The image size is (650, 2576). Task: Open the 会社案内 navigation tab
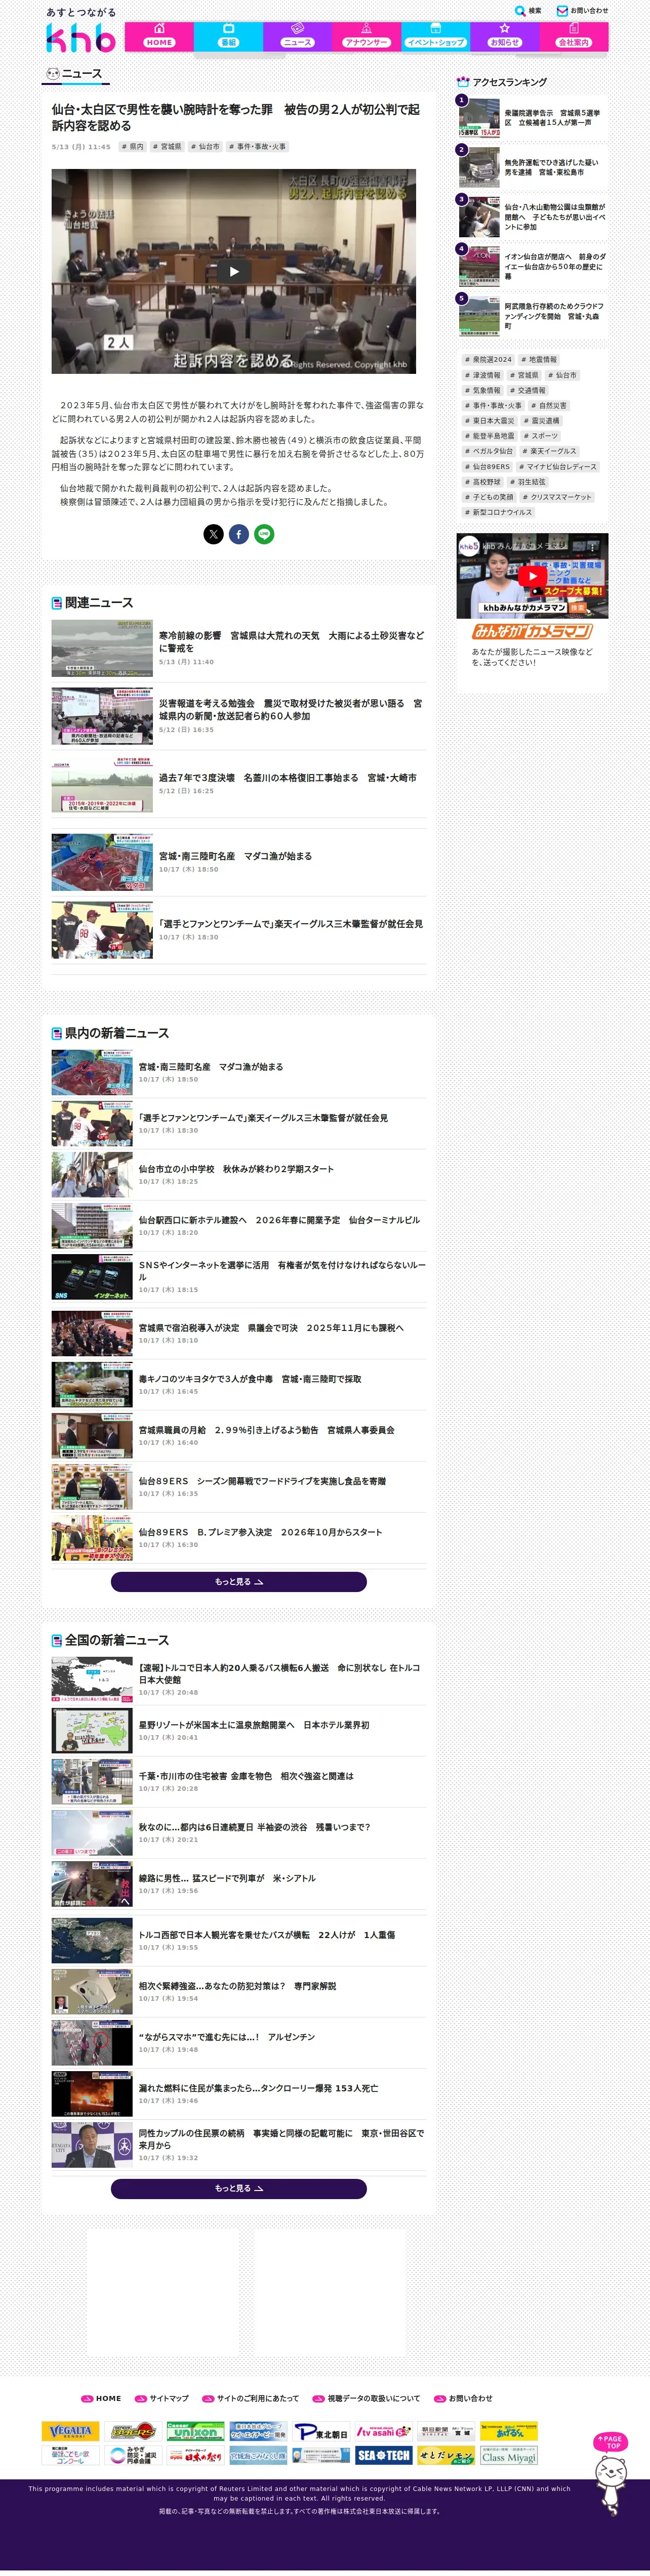573,36
